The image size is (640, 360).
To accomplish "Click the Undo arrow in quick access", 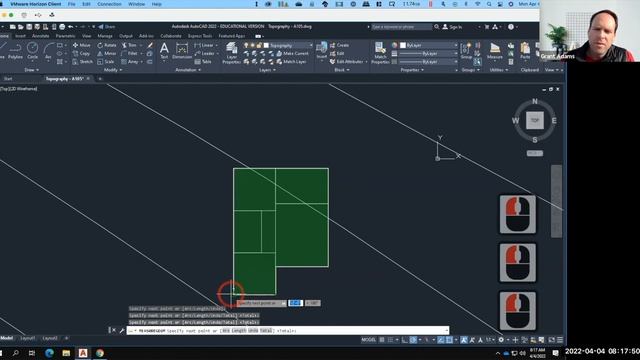I will (71, 27).
